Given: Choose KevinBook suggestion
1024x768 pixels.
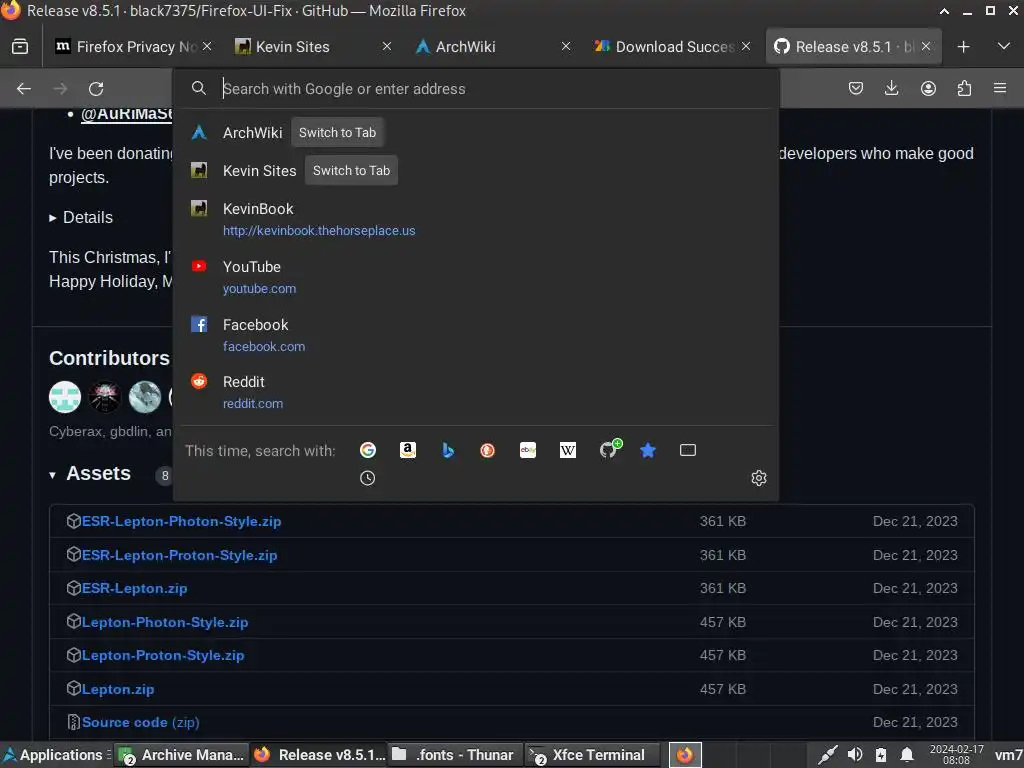Looking at the screenshot, I should tap(475, 219).
